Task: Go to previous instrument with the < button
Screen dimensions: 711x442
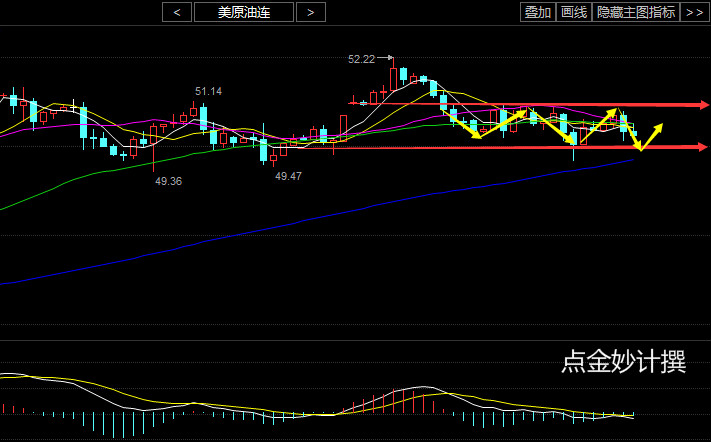Action: pyautogui.click(x=177, y=12)
